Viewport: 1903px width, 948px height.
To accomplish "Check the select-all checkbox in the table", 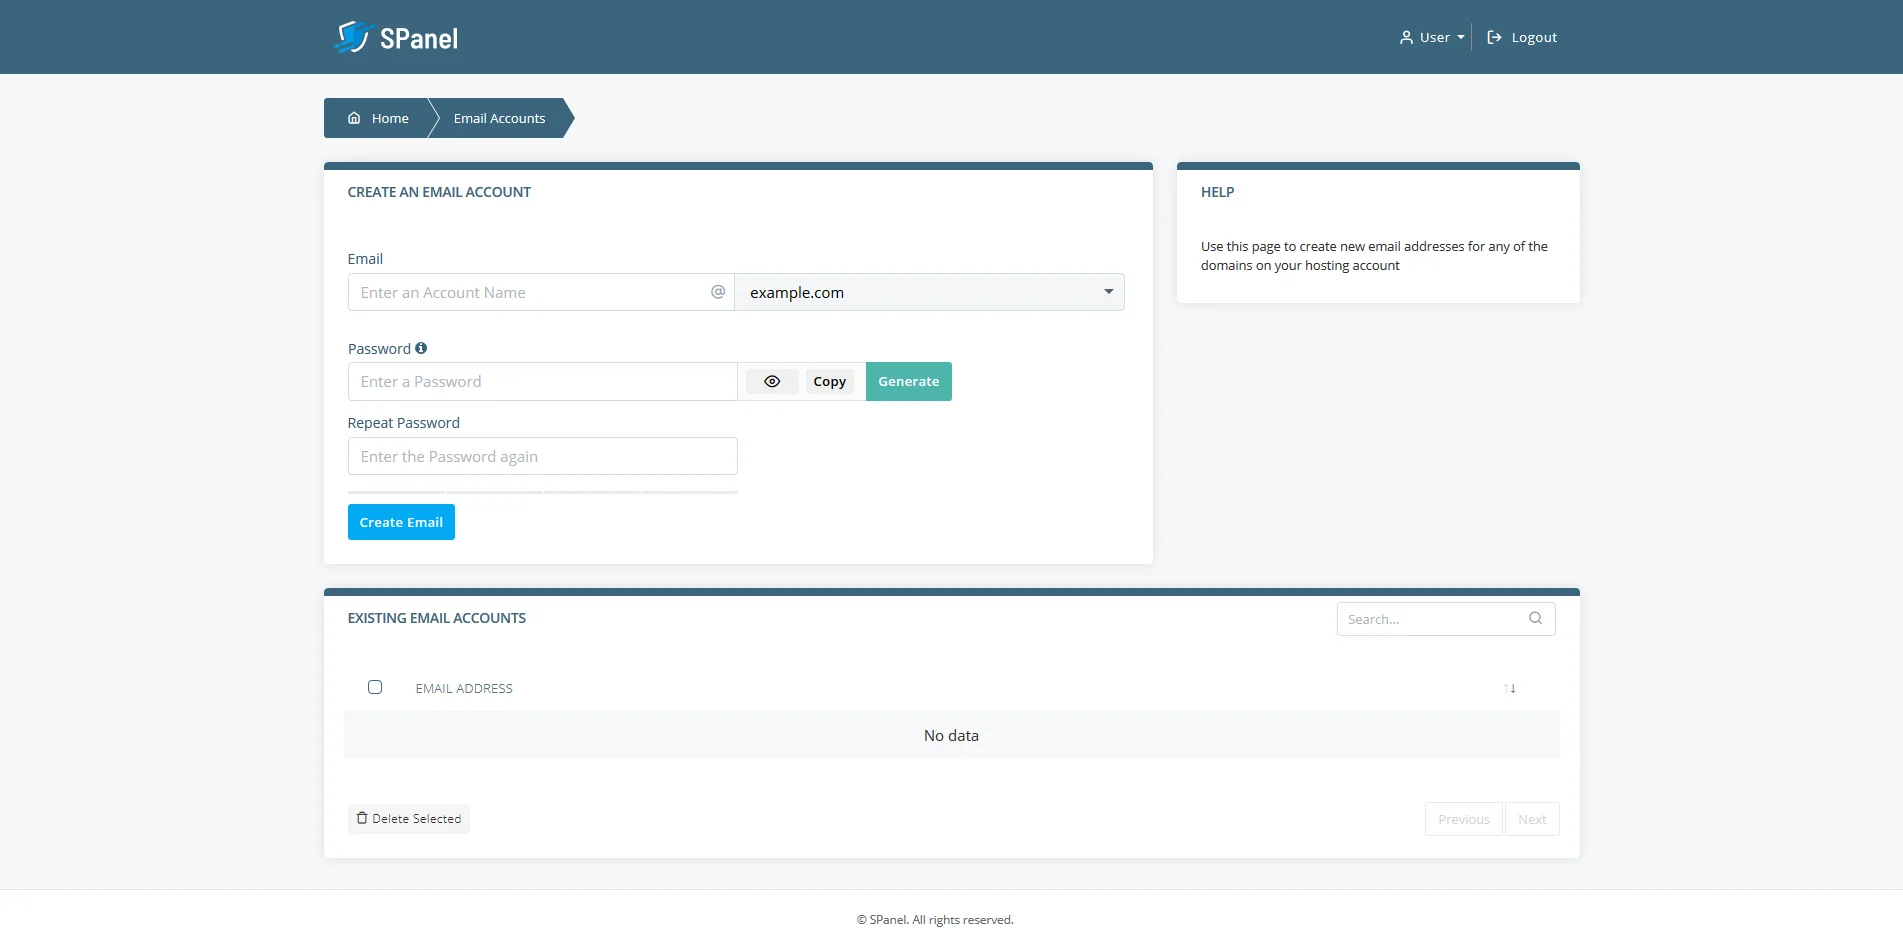I will 375,687.
